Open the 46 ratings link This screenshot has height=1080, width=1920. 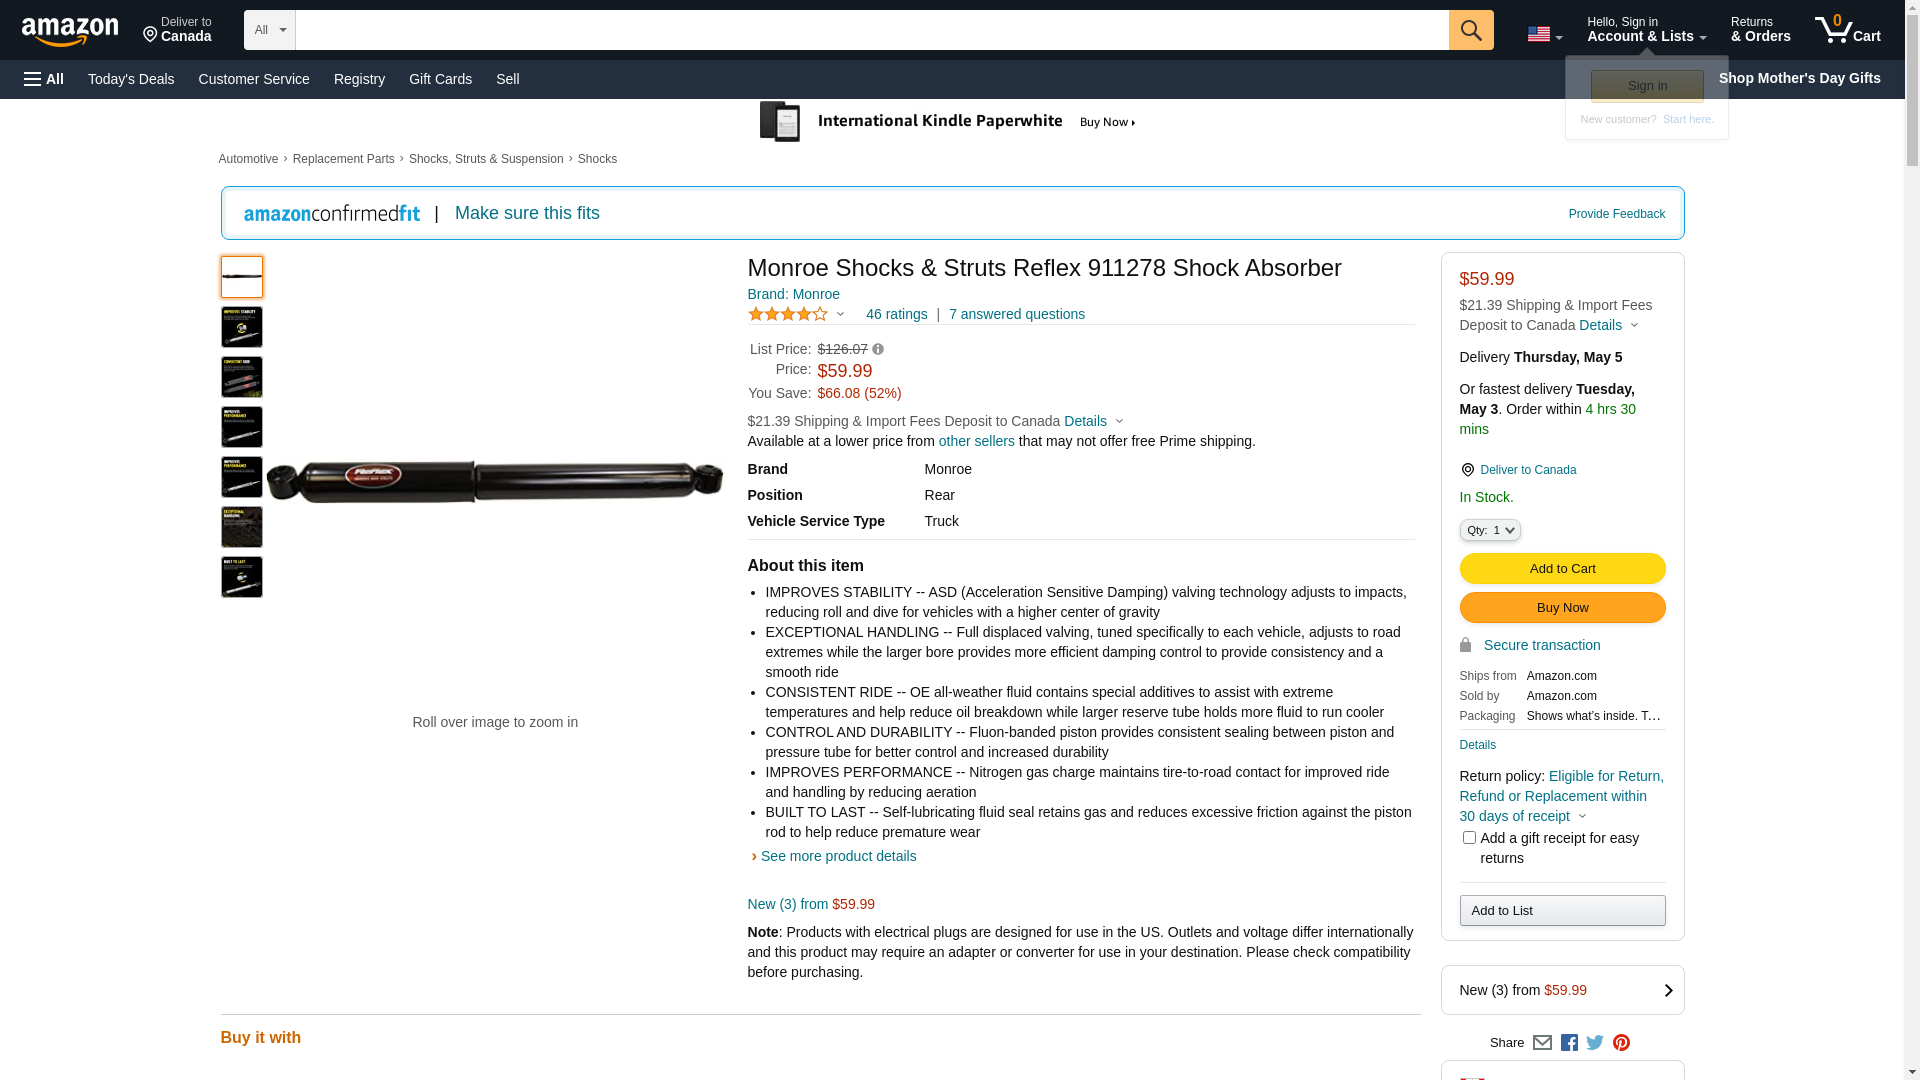pyautogui.click(x=896, y=314)
